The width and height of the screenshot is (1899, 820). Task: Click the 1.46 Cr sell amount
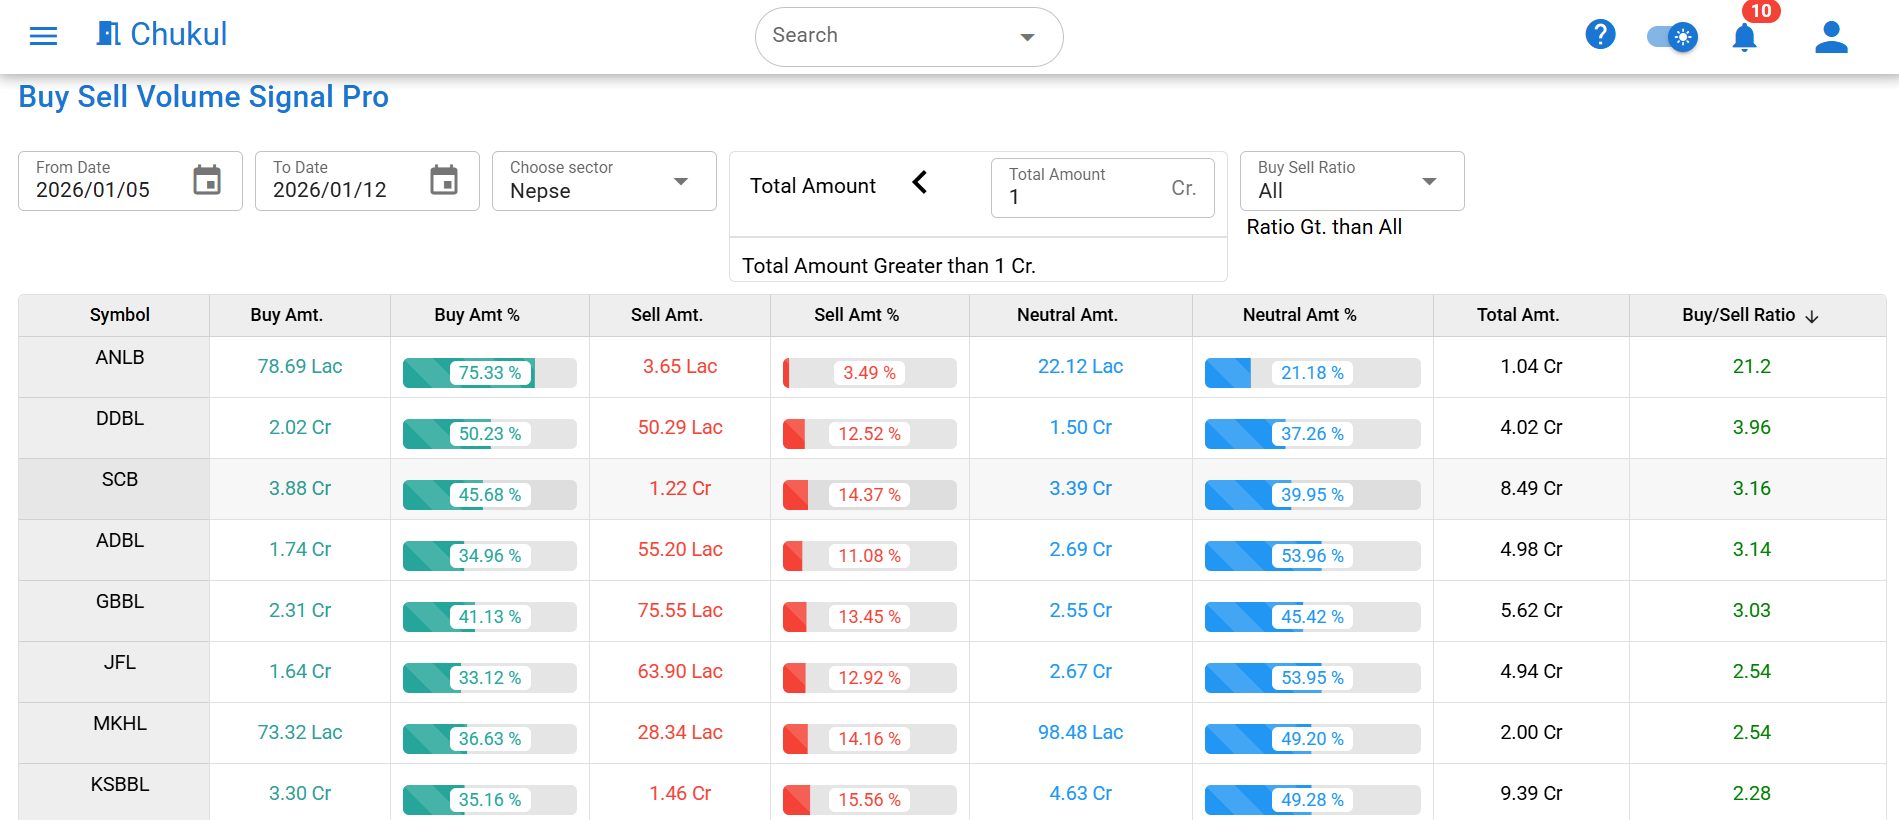pos(680,793)
